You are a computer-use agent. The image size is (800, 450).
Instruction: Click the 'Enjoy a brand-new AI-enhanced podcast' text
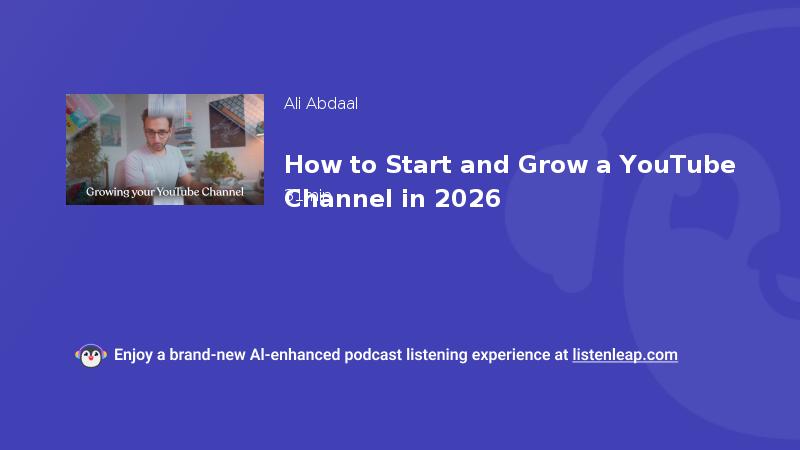point(258,355)
